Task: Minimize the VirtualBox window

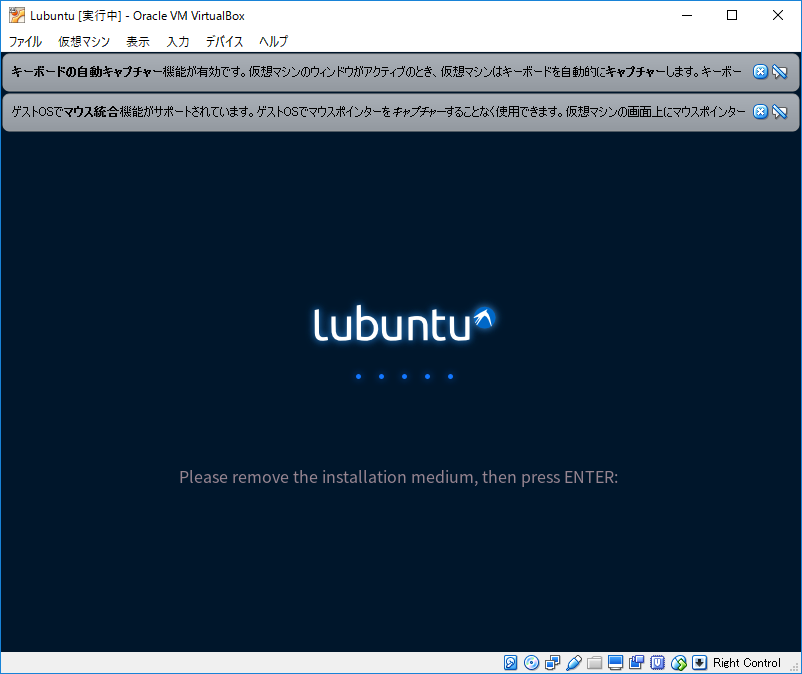Action: pos(687,15)
